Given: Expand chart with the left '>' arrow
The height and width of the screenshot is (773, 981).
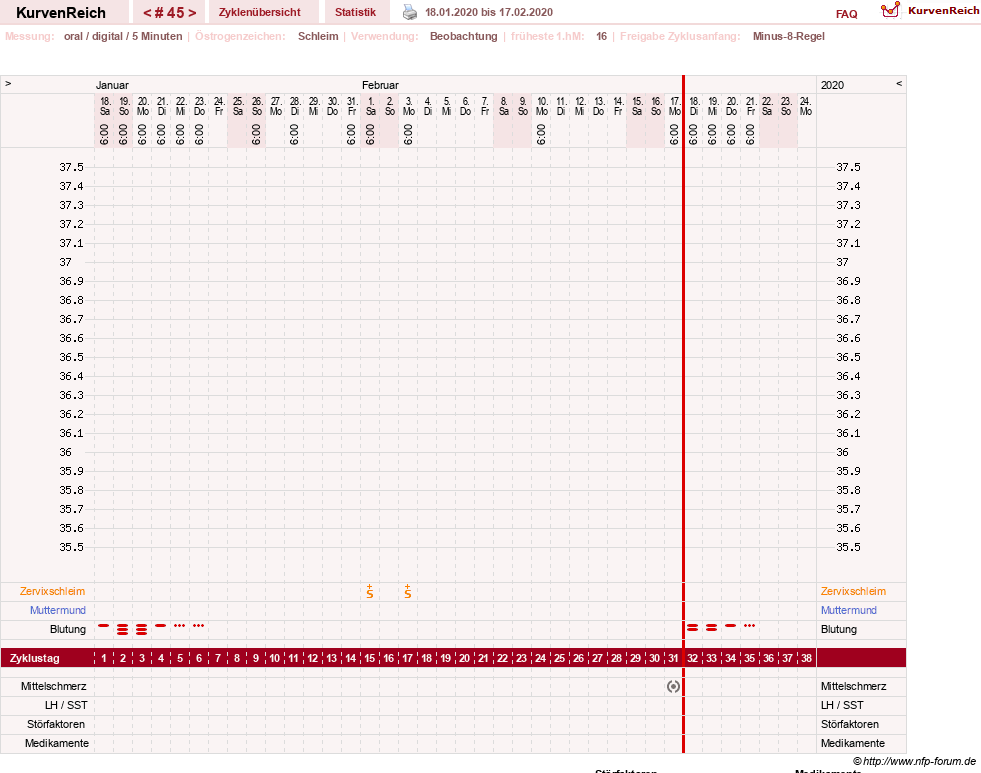Looking at the screenshot, I should (x=8, y=83).
